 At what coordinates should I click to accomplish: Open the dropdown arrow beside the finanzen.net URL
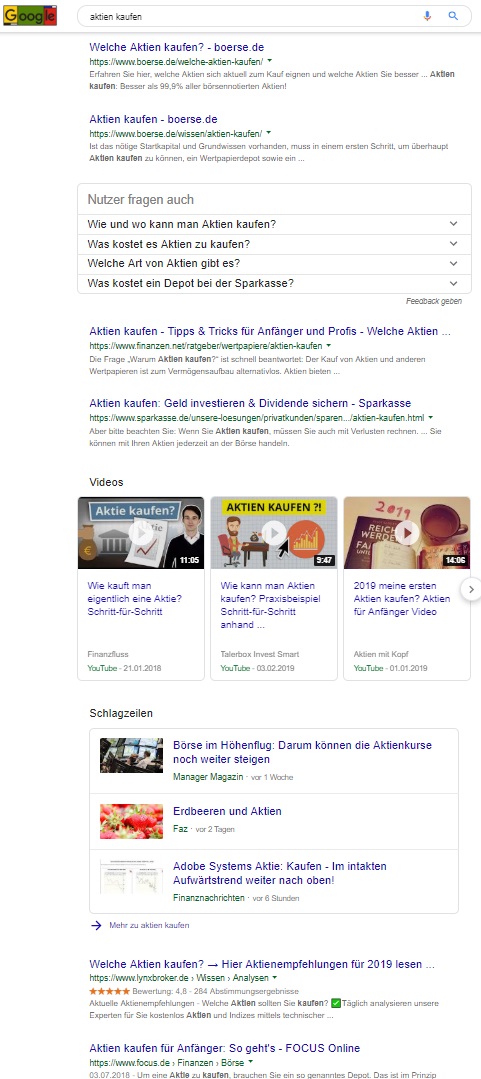pos(329,345)
